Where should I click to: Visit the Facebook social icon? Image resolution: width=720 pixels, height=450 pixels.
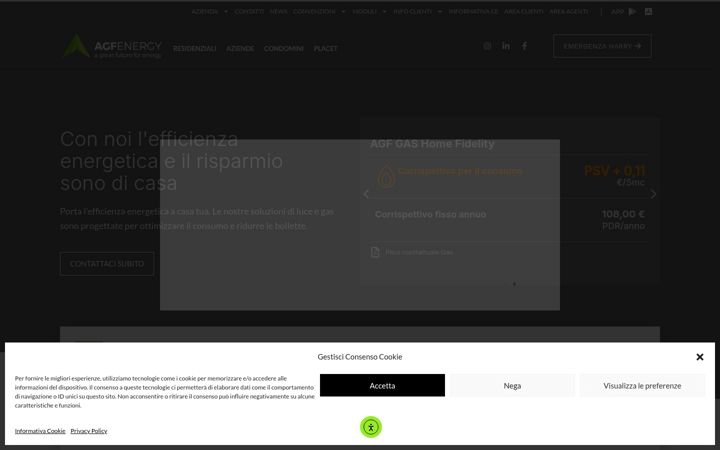coord(524,46)
